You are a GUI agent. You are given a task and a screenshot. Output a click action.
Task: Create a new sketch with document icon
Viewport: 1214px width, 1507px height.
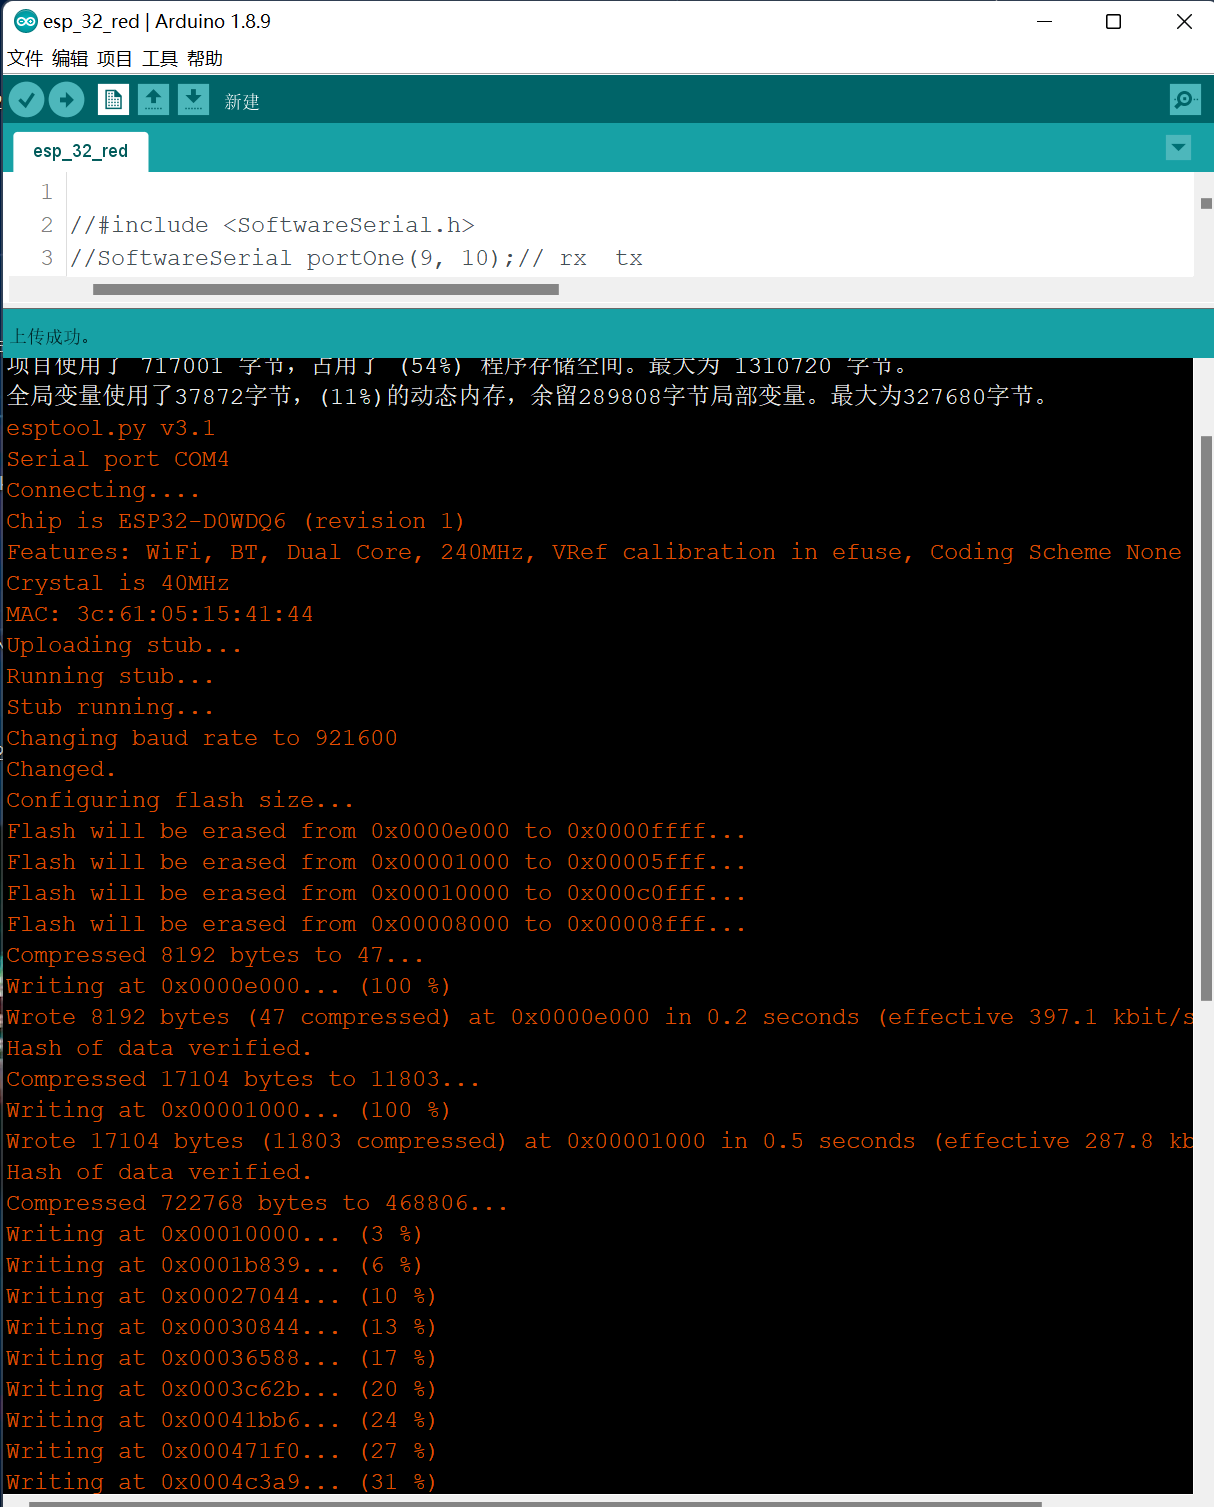113,100
